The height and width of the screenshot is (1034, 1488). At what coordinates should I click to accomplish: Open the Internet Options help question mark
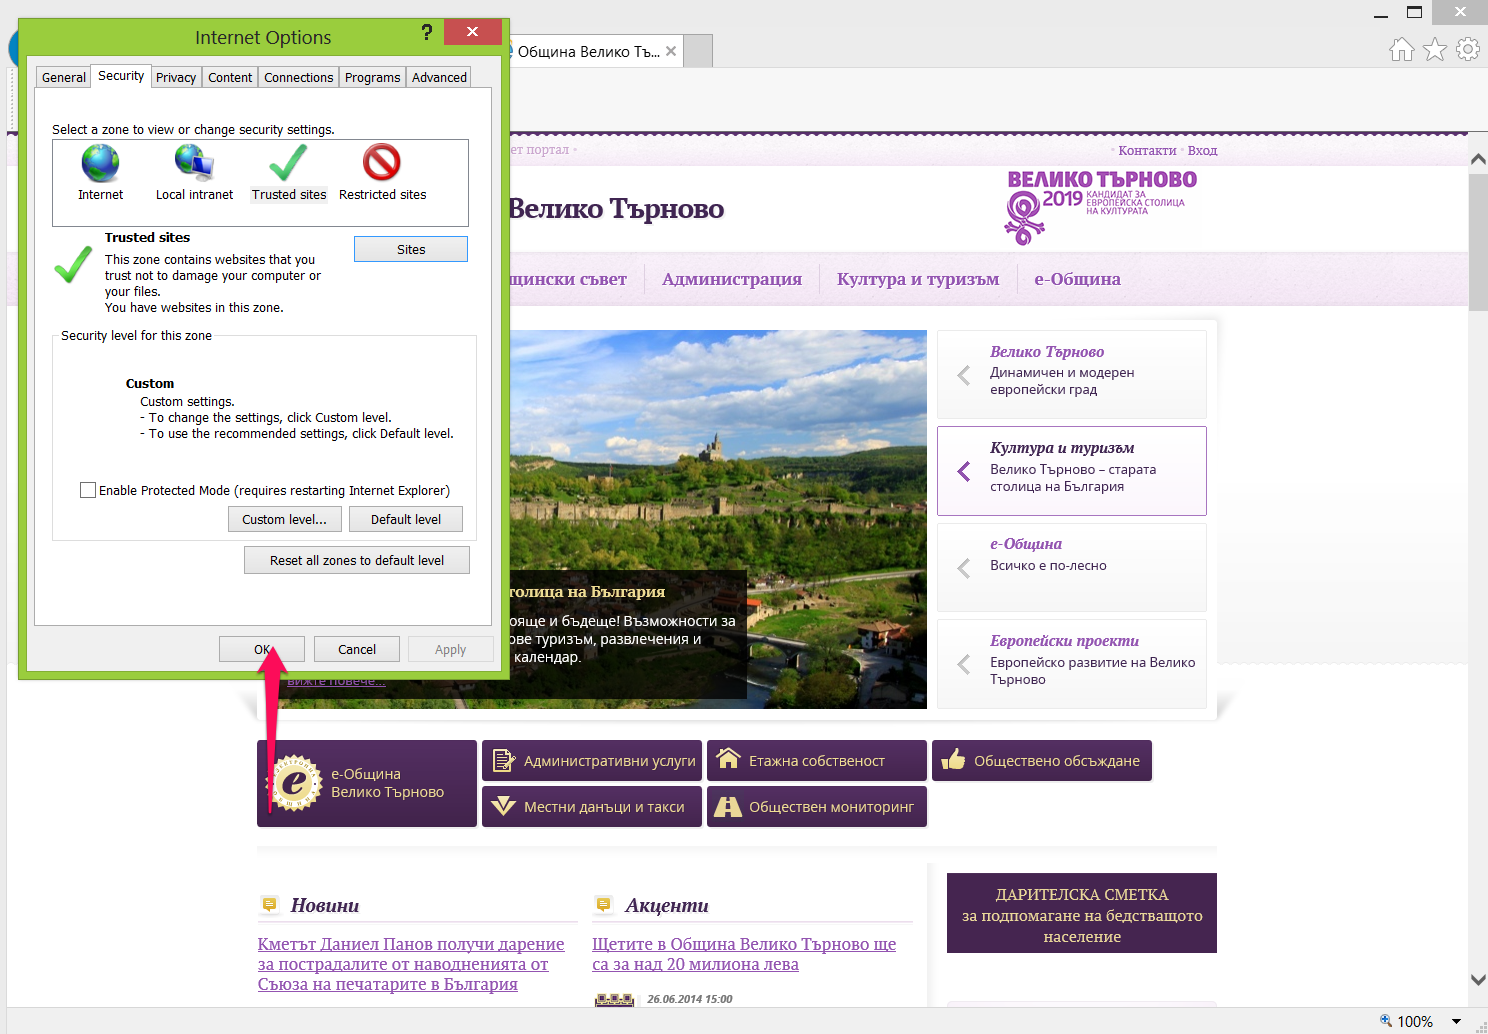tap(427, 32)
